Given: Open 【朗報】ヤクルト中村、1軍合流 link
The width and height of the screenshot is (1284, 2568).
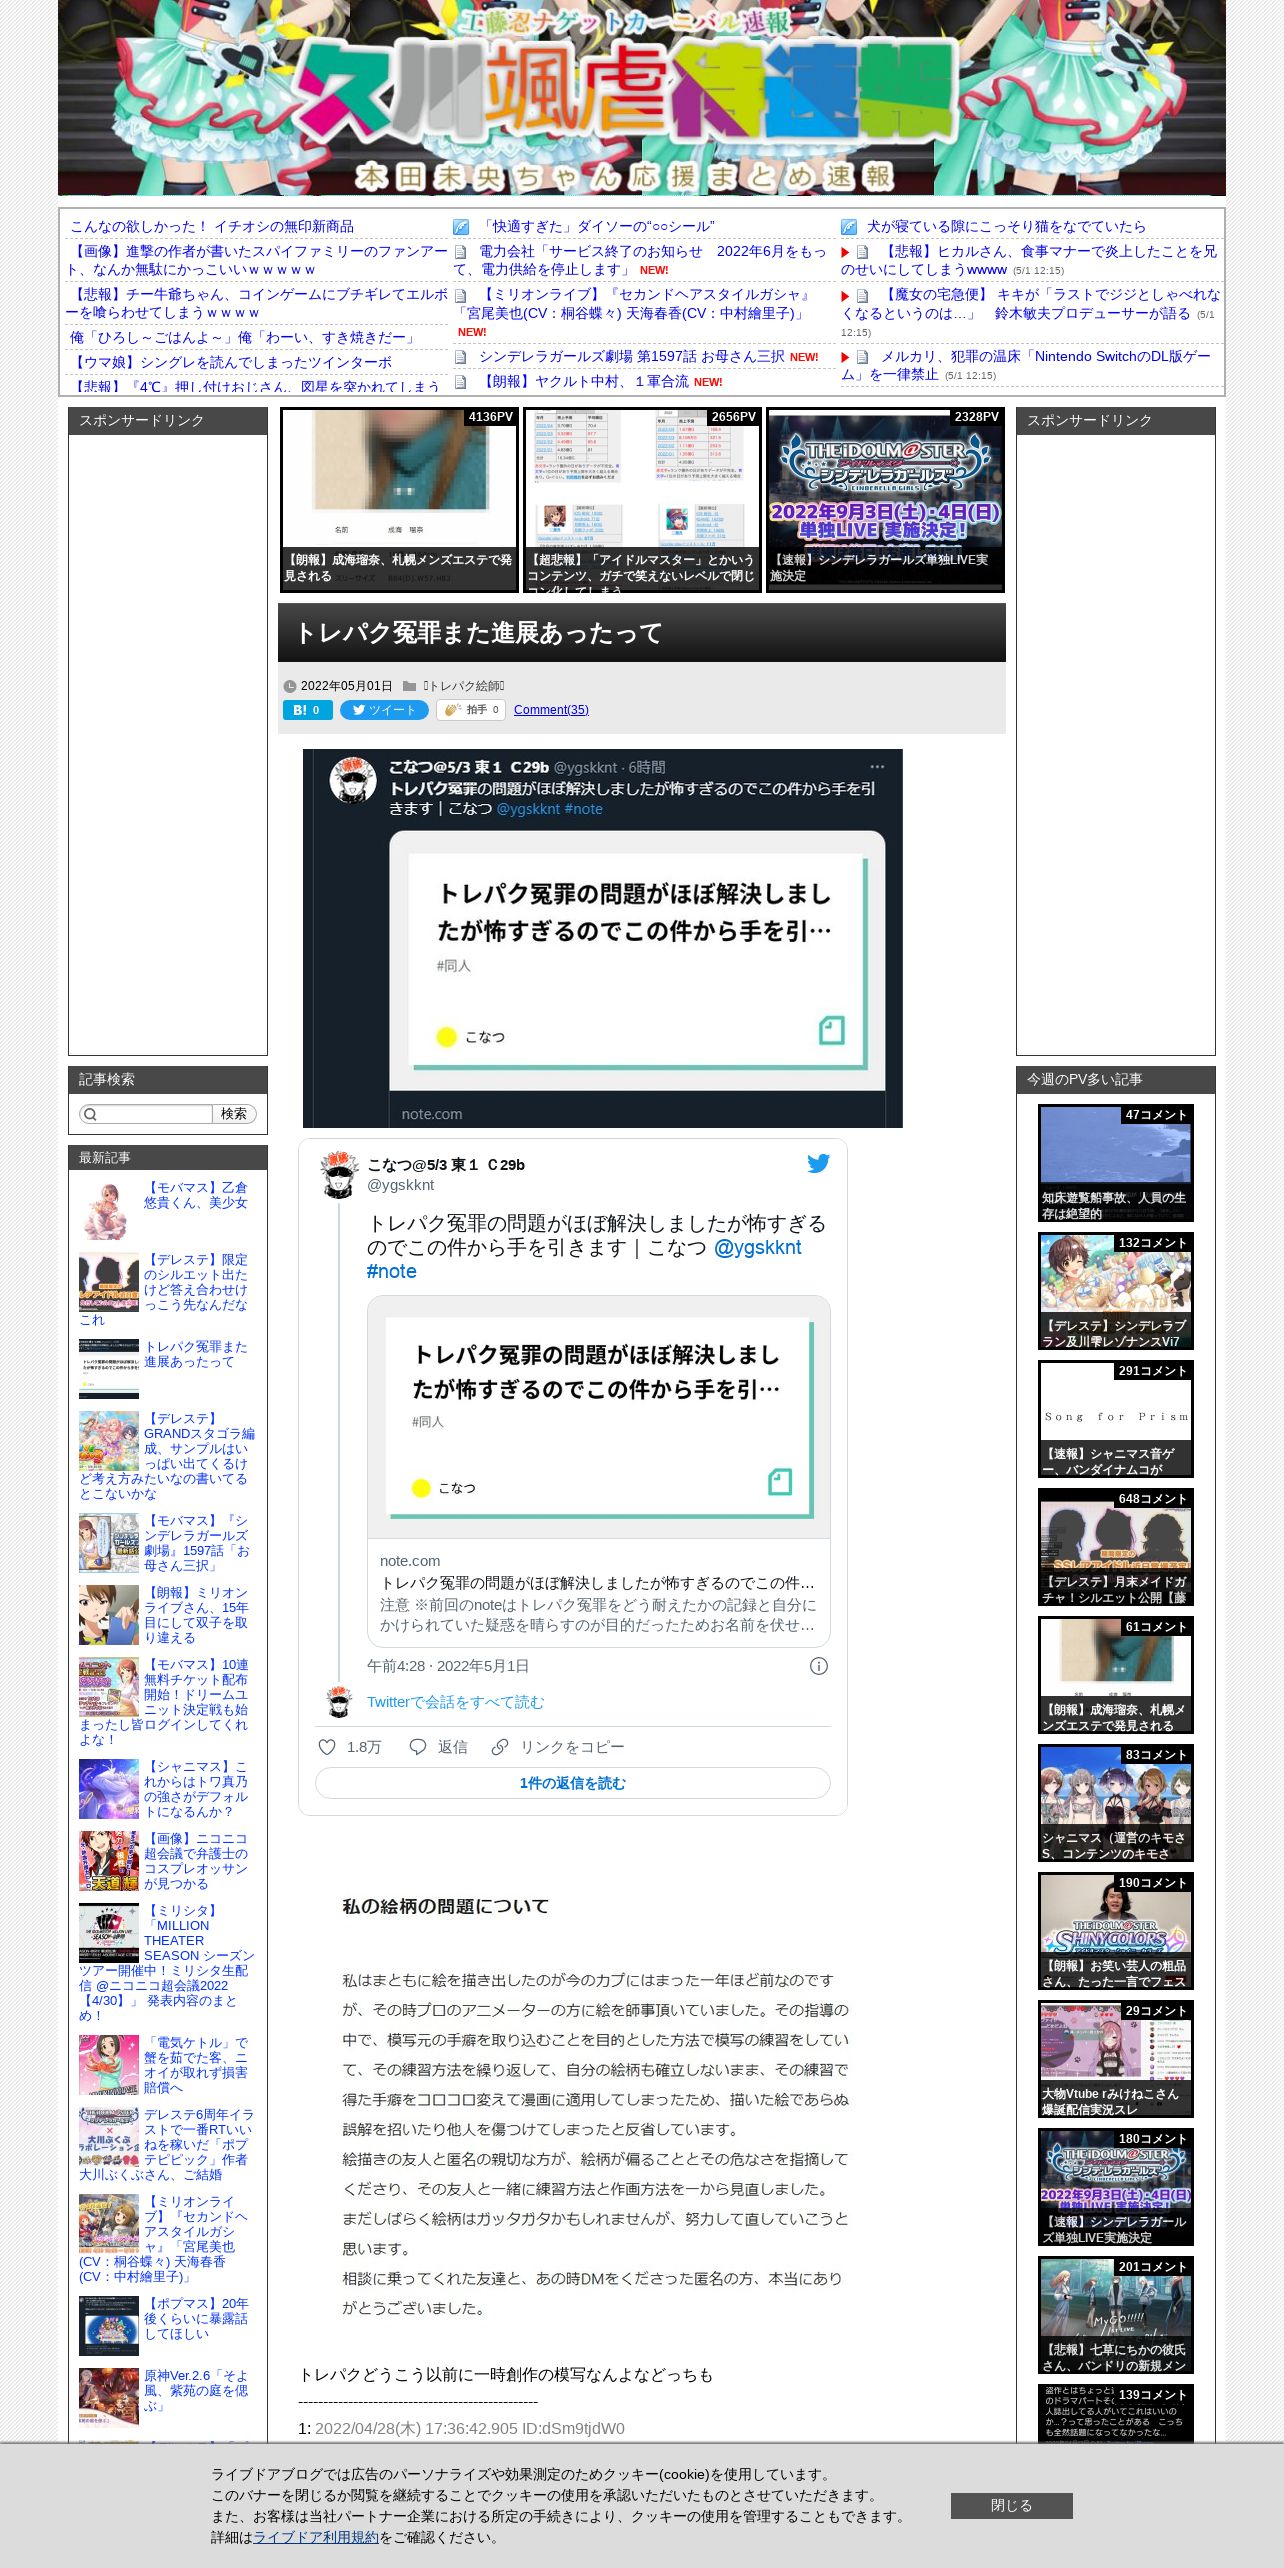Looking at the screenshot, I should pos(584,382).
